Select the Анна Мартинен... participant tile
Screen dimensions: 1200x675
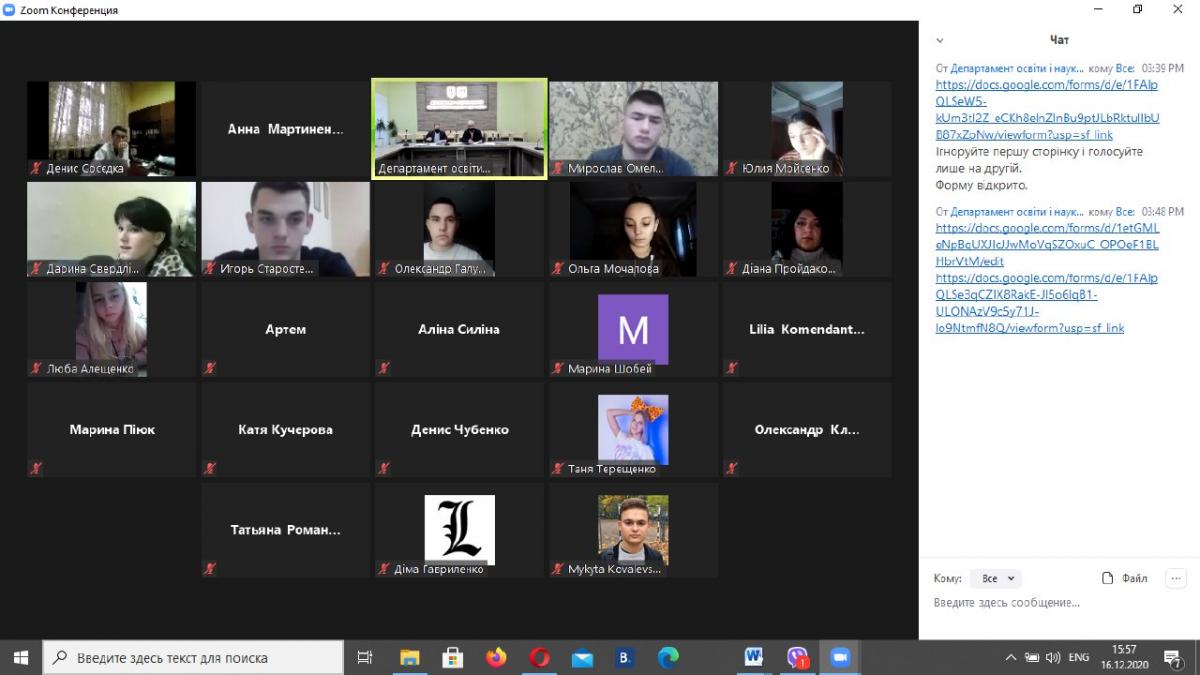285,129
